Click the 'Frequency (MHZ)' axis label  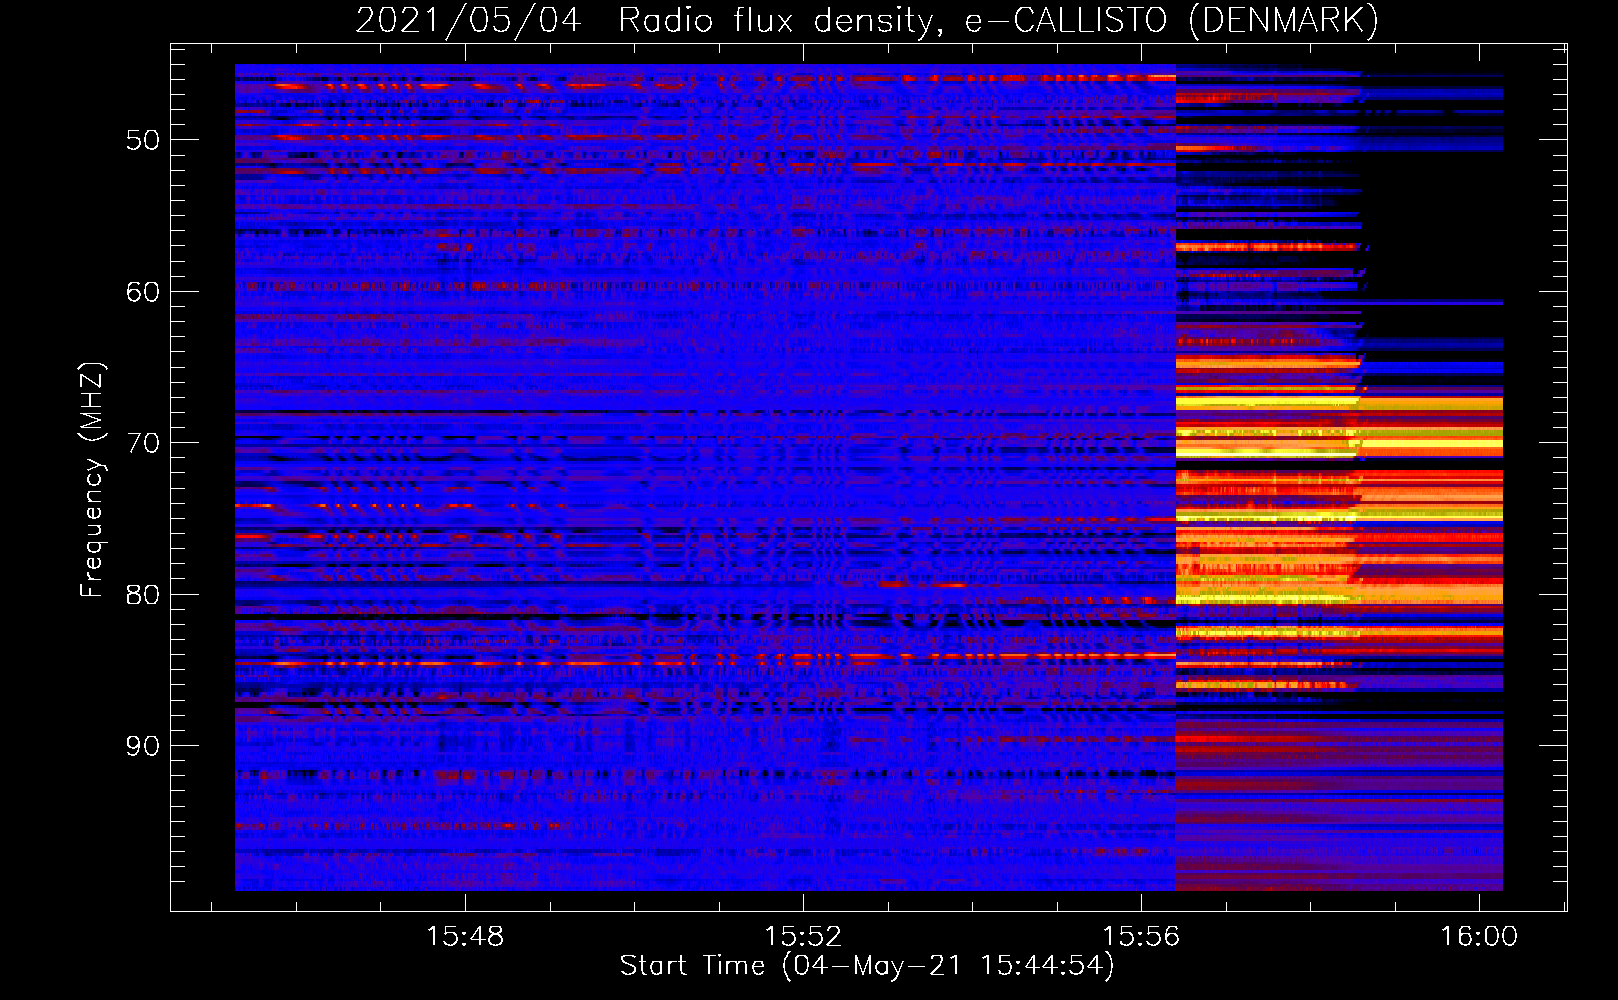coord(92,480)
